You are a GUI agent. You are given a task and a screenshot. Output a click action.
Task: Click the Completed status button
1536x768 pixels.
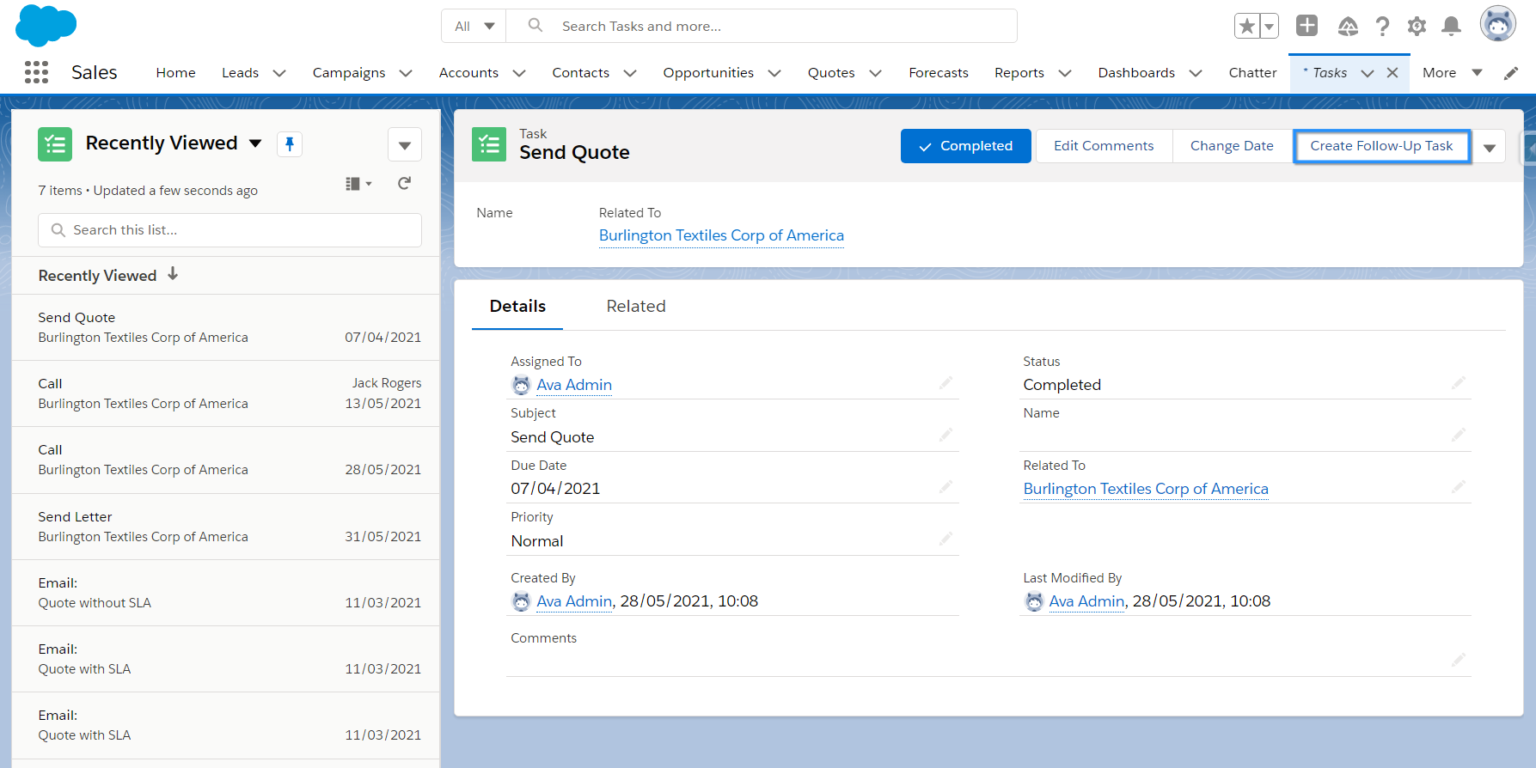pos(965,145)
